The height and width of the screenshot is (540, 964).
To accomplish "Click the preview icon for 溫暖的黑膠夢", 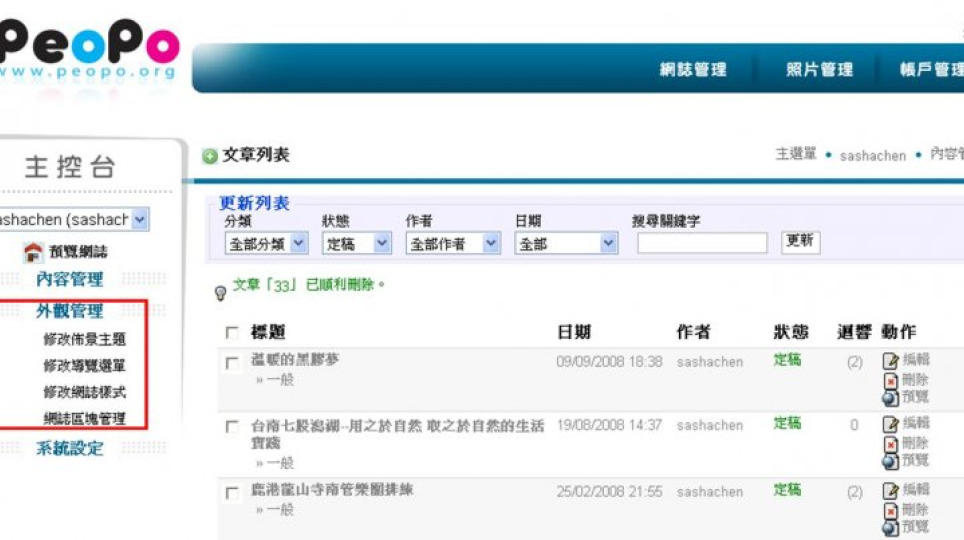I will (890, 397).
